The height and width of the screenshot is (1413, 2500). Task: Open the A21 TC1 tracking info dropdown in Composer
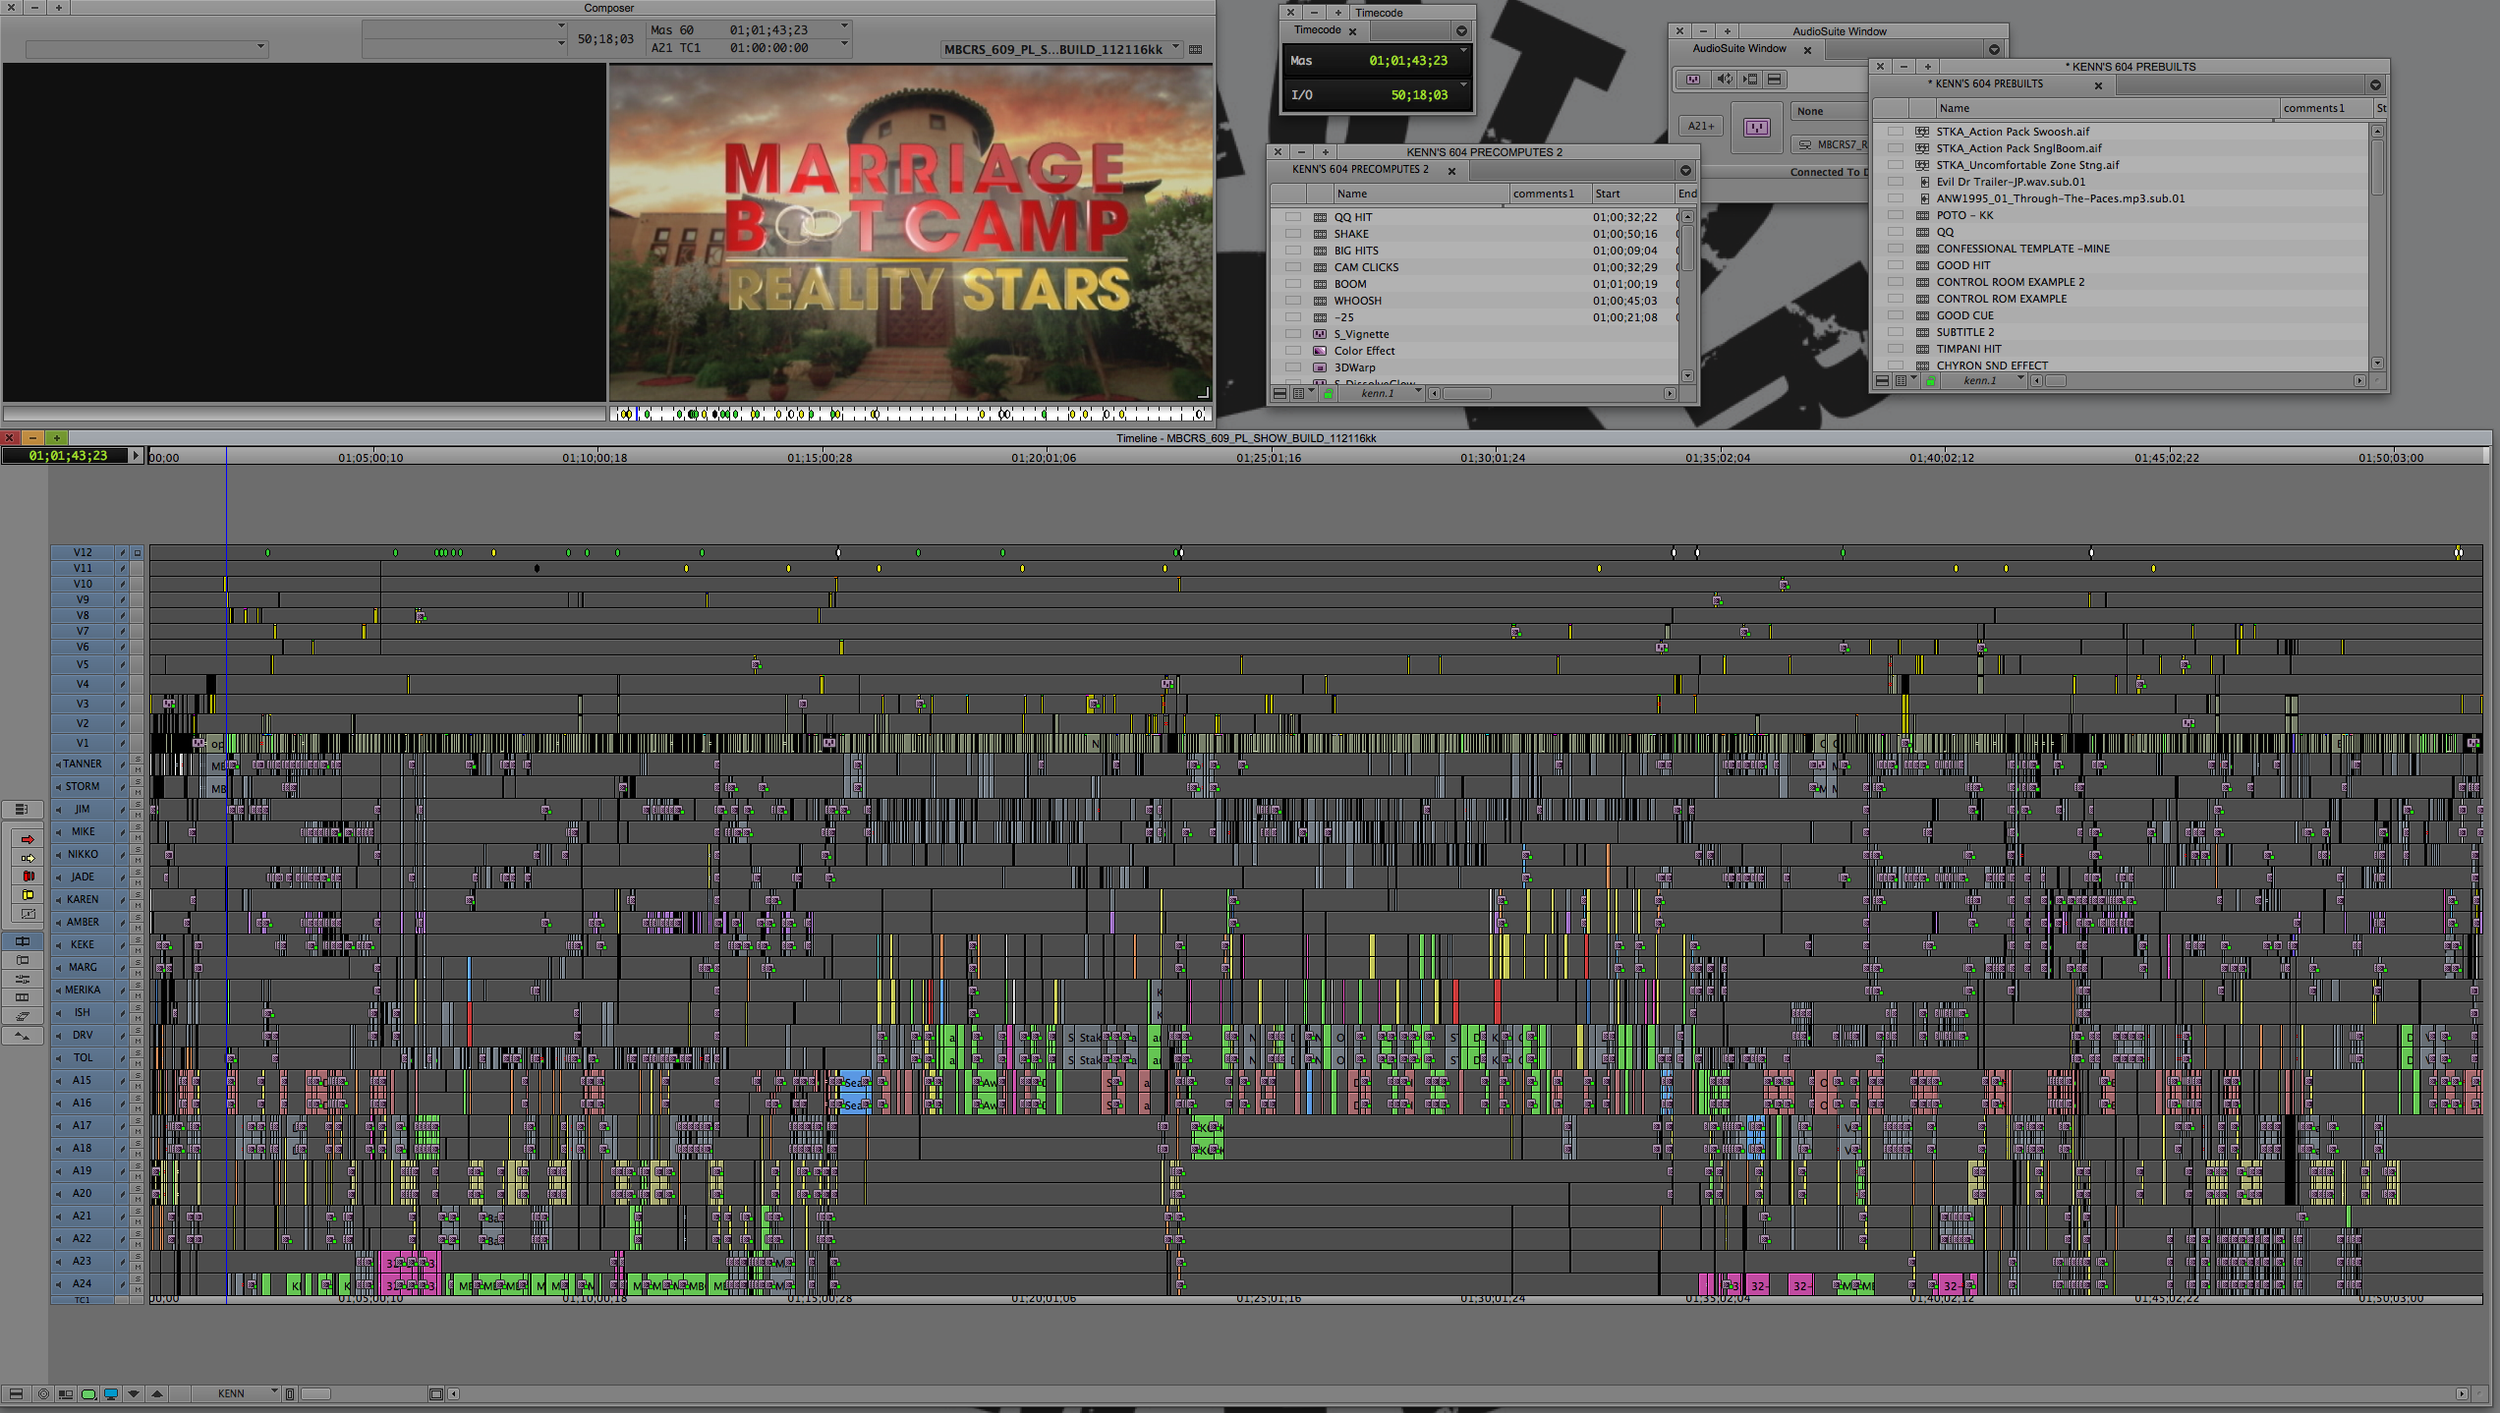[x=845, y=45]
